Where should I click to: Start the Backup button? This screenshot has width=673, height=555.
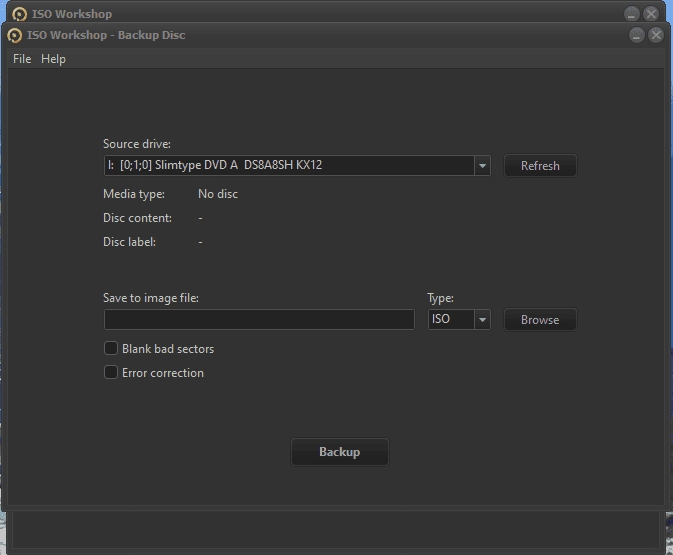pyautogui.click(x=340, y=452)
